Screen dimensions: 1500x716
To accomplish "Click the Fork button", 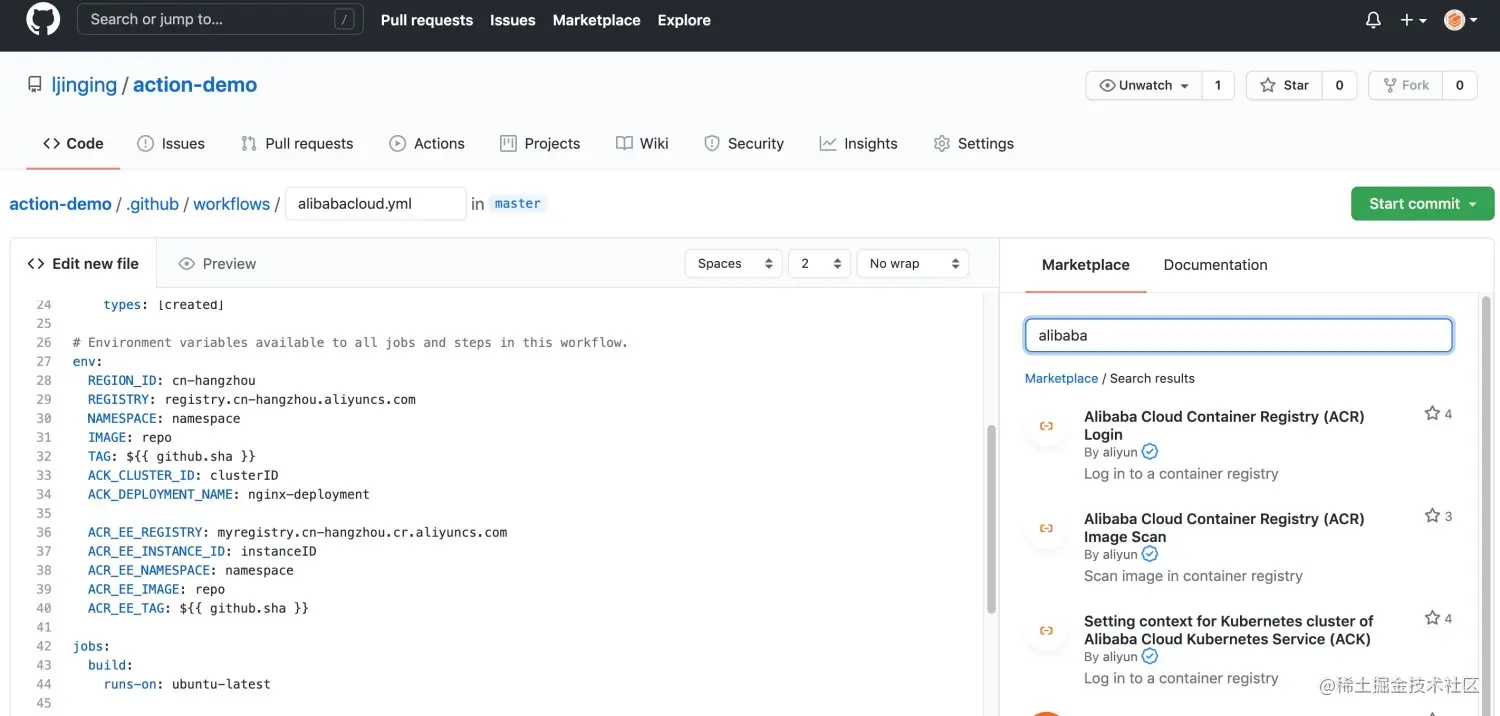I will click(1406, 86).
